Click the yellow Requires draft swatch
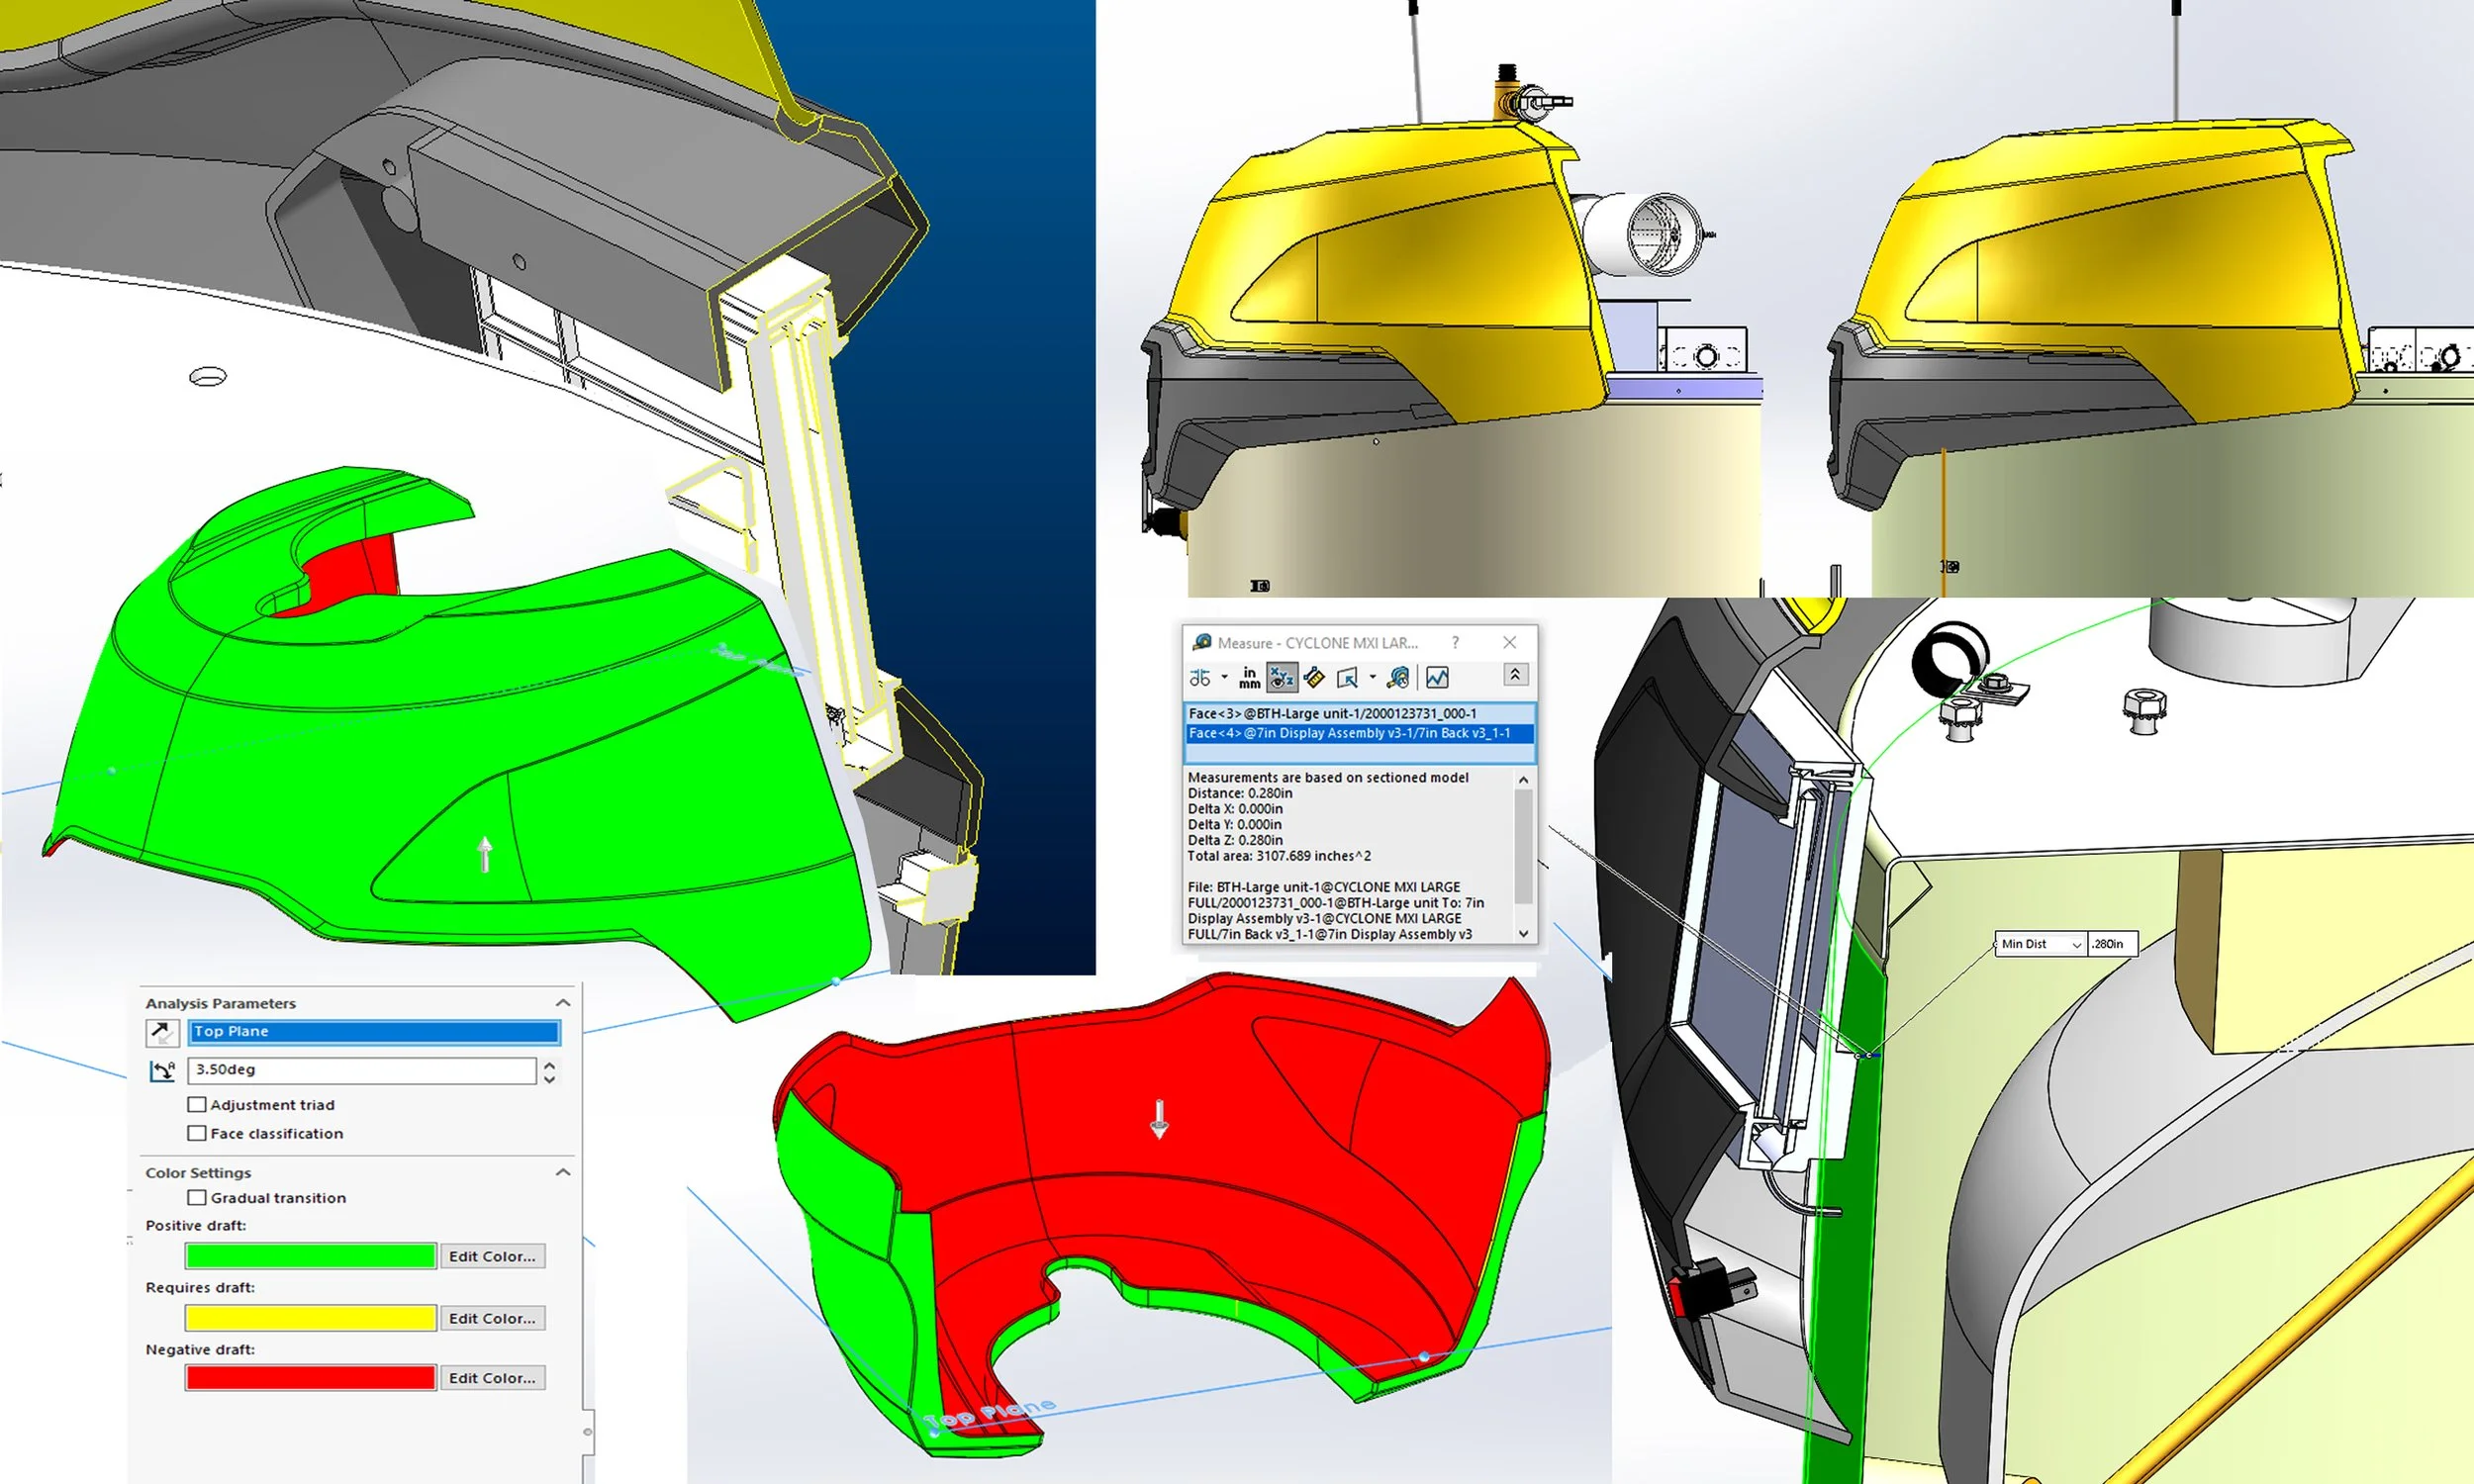Viewport: 2474px width, 1484px height. click(311, 1318)
